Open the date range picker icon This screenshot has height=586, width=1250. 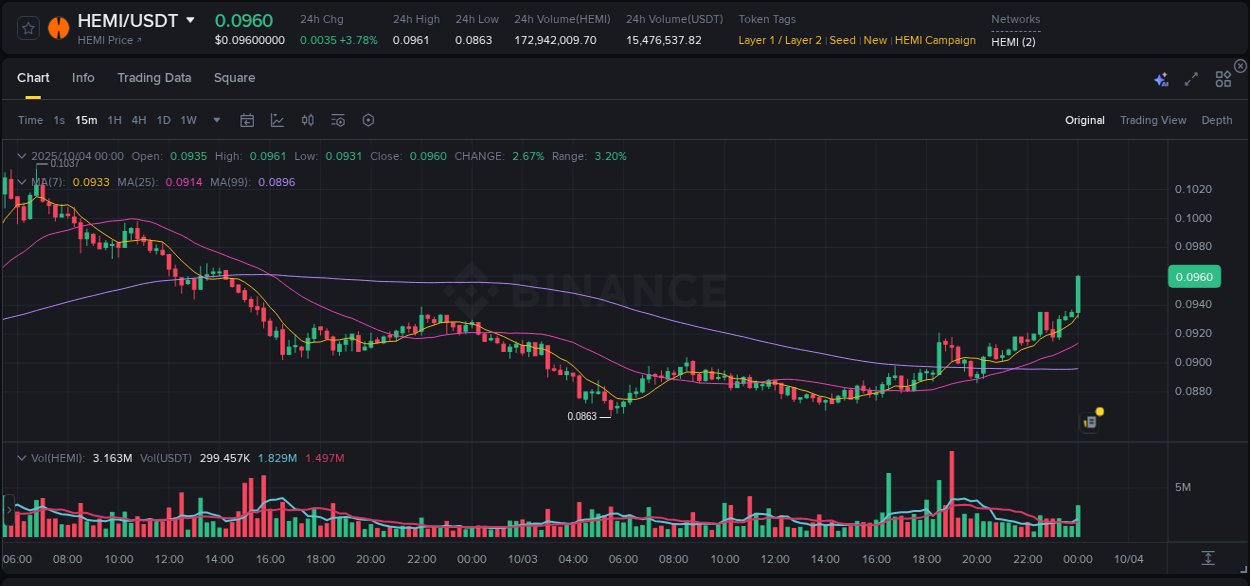click(x=247, y=120)
